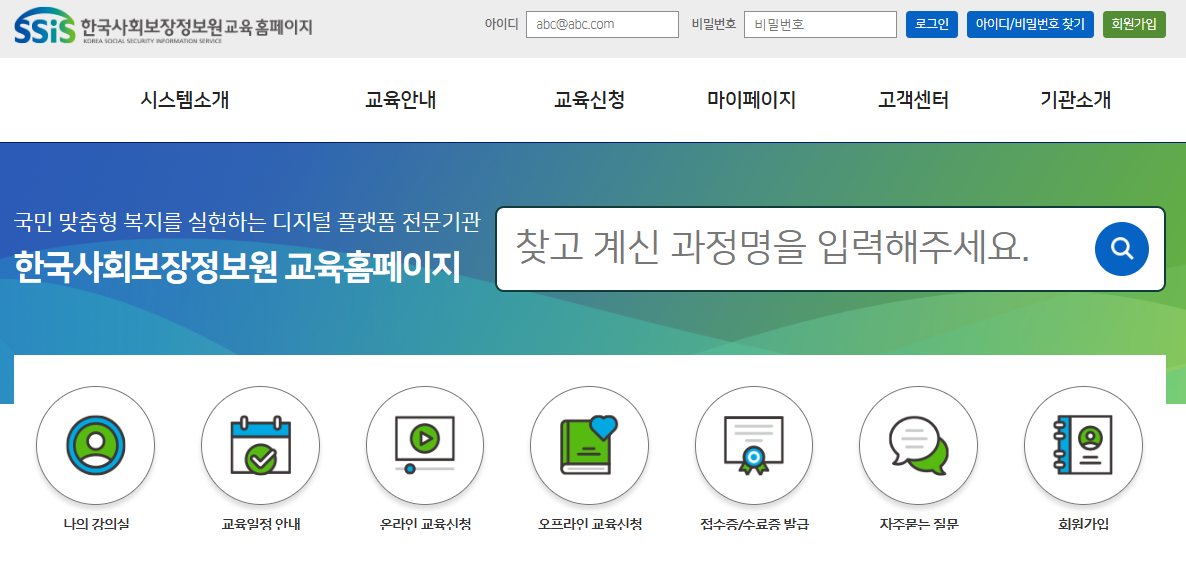Click 교육일정 안내 label text
The image size is (1186, 562).
[260, 524]
